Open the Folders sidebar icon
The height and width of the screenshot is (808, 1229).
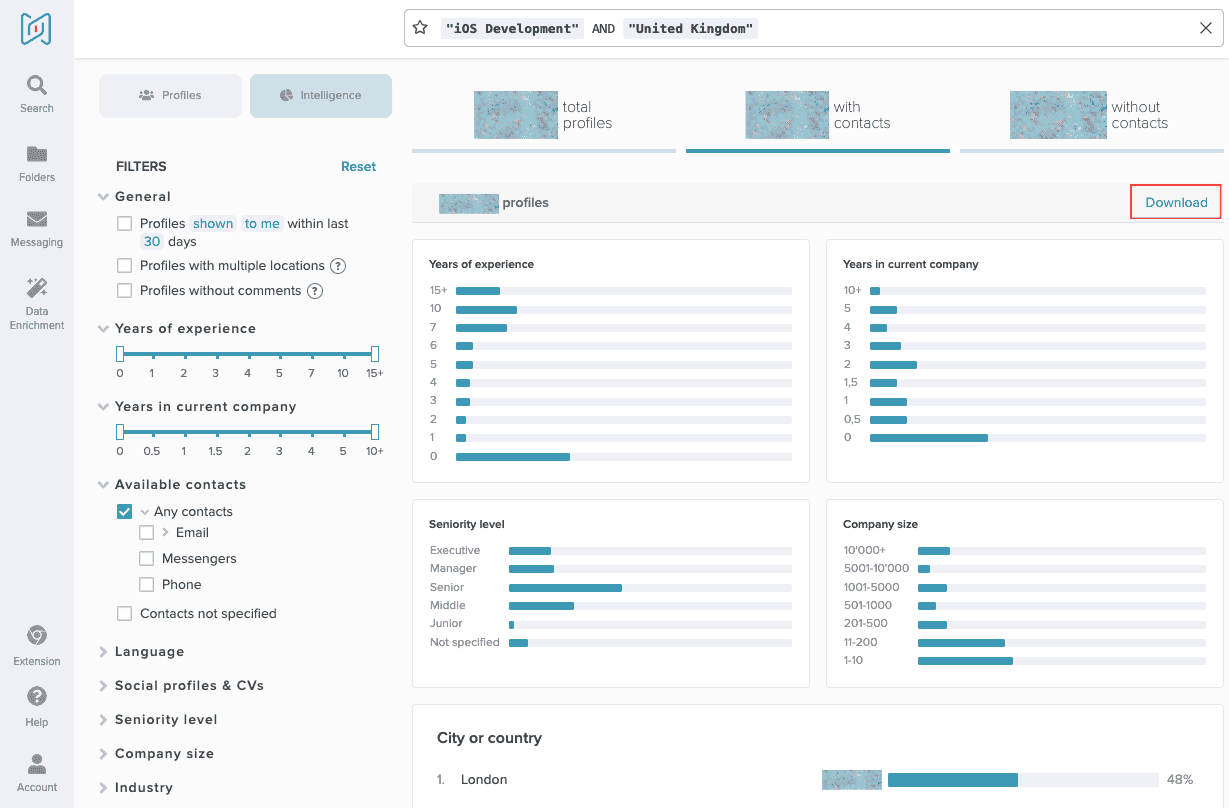click(x=37, y=163)
